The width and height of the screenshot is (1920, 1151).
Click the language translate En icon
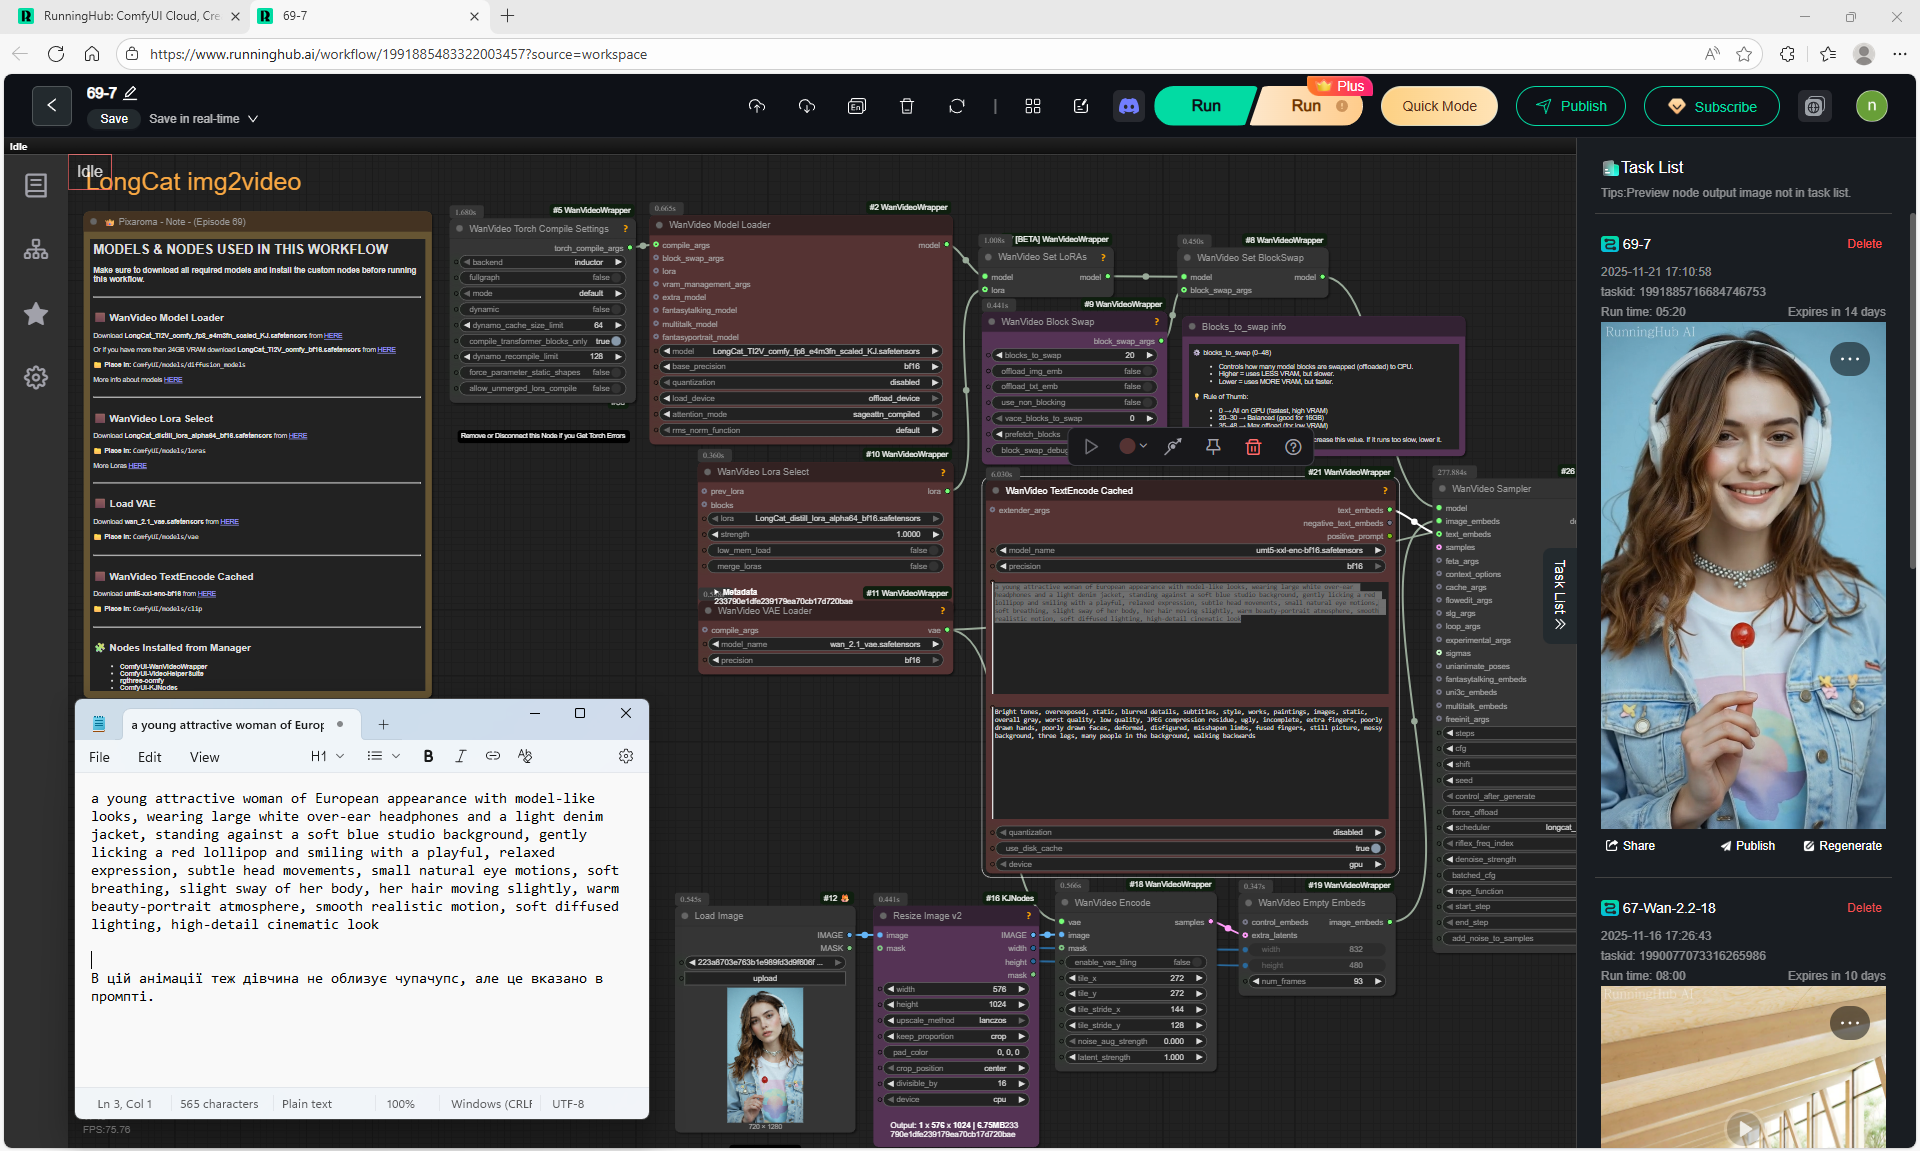click(857, 106)
